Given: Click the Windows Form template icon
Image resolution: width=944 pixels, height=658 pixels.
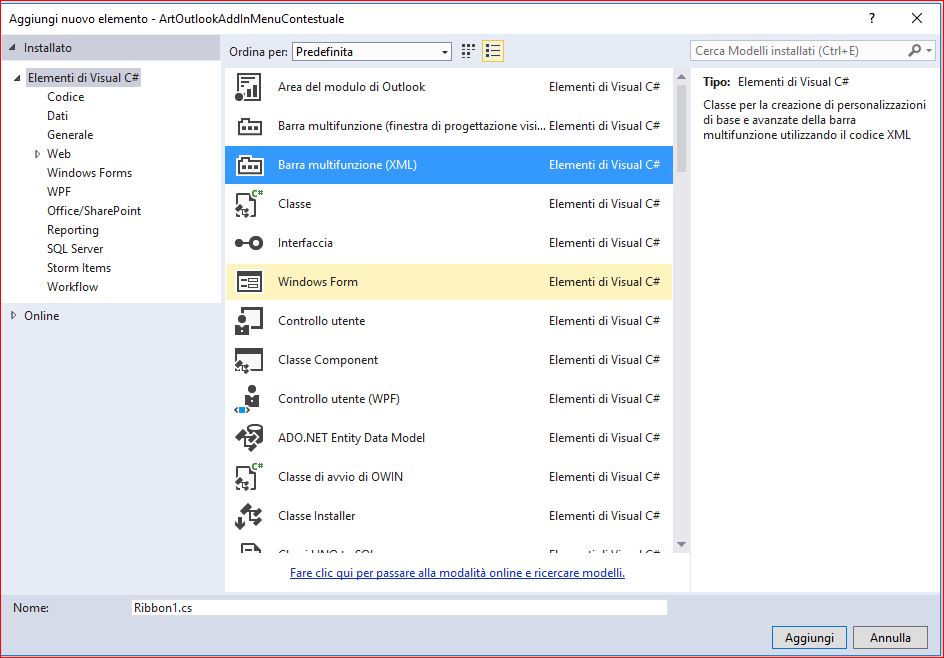Looking at the screenshot, I should tap(249, 282).
